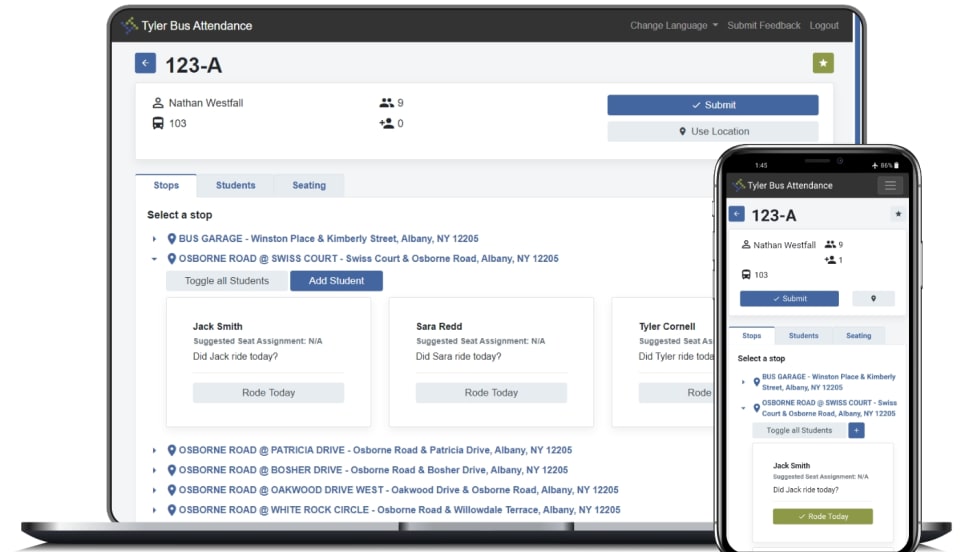Image resolution: width=980 pixels, height=552 pixels.
Task: Tap the hamburger menu on phone
Action: point(889,185)
